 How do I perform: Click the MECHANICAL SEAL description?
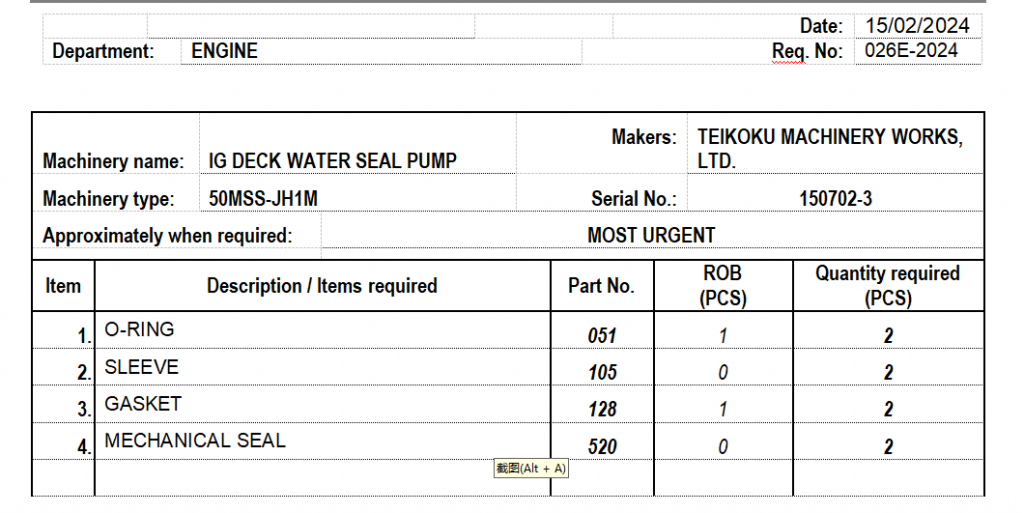tap(195, 440)
